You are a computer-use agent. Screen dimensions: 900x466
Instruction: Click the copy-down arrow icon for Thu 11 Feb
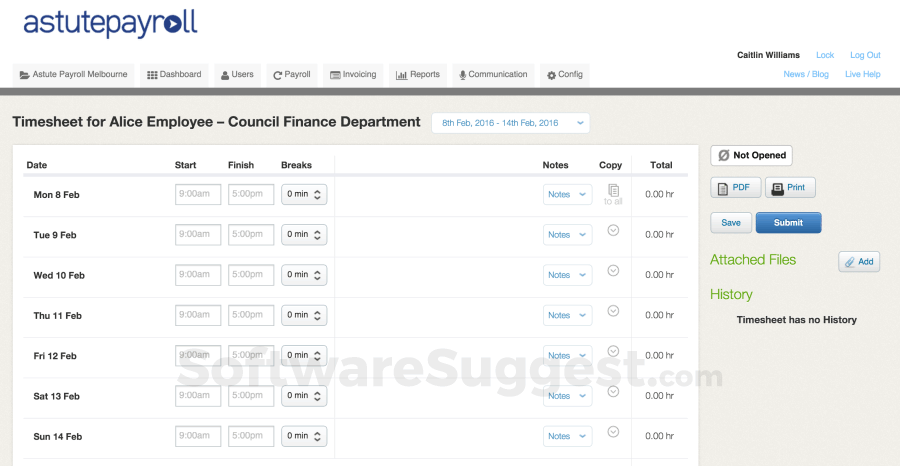tap(614, 311)
